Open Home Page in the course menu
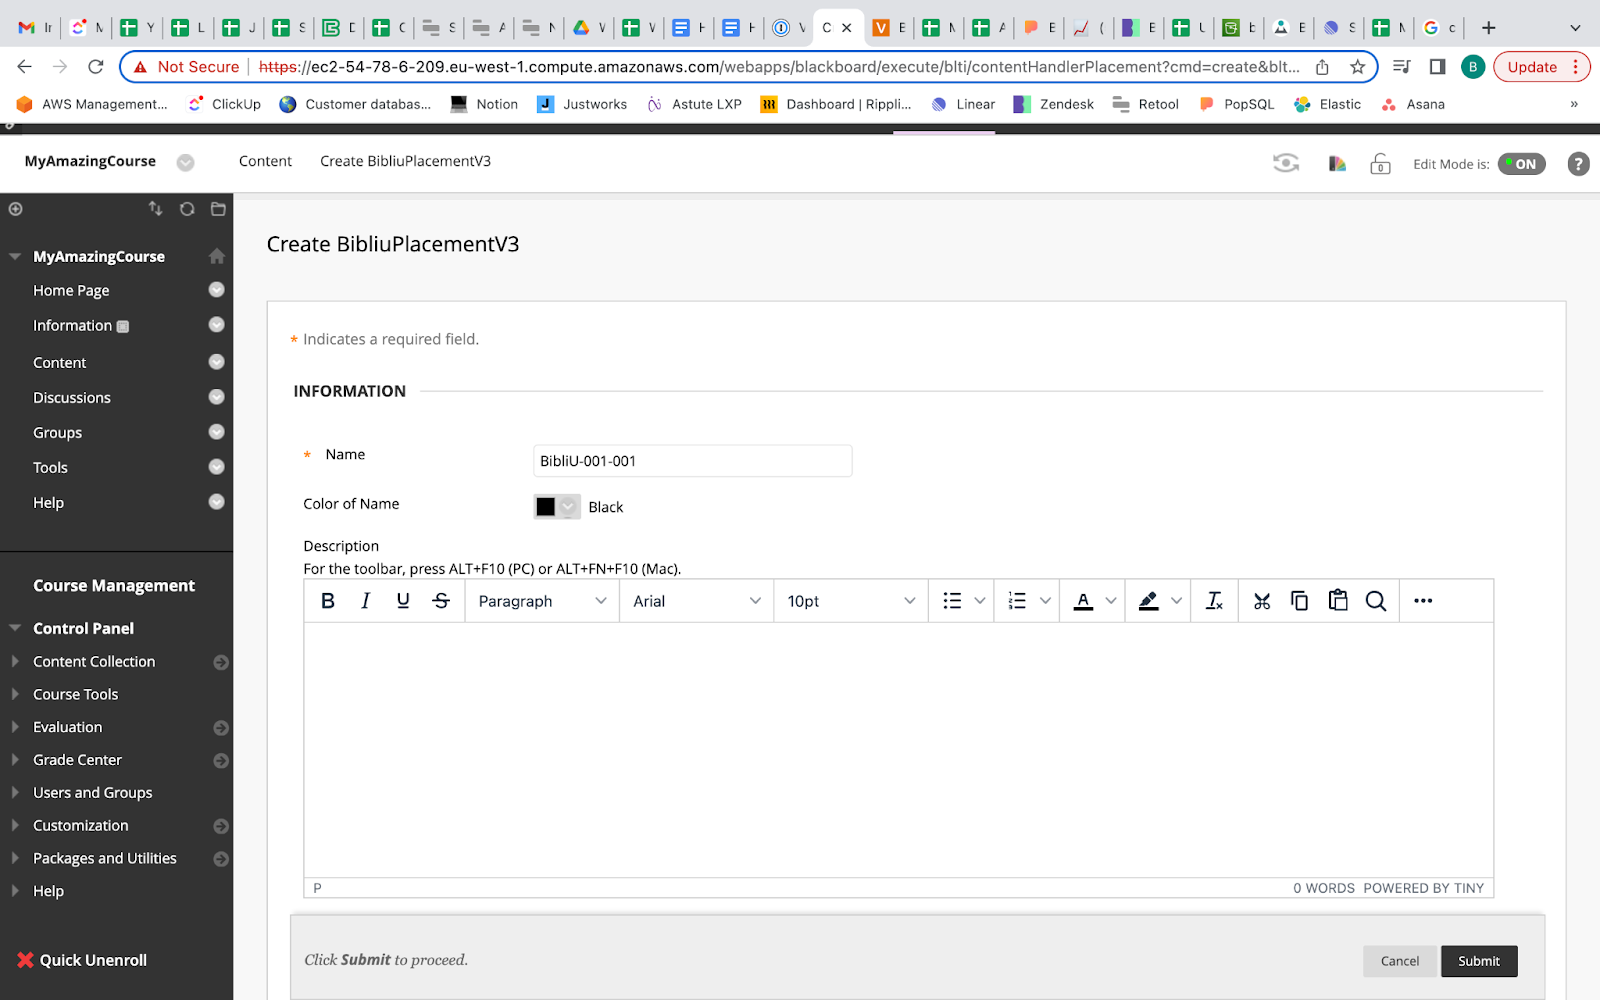This screenshot has height=1000, width=1600. tap(71, 291)
